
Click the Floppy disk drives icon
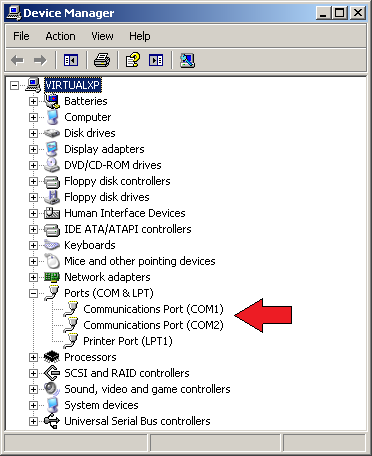[x=52, y=197]
